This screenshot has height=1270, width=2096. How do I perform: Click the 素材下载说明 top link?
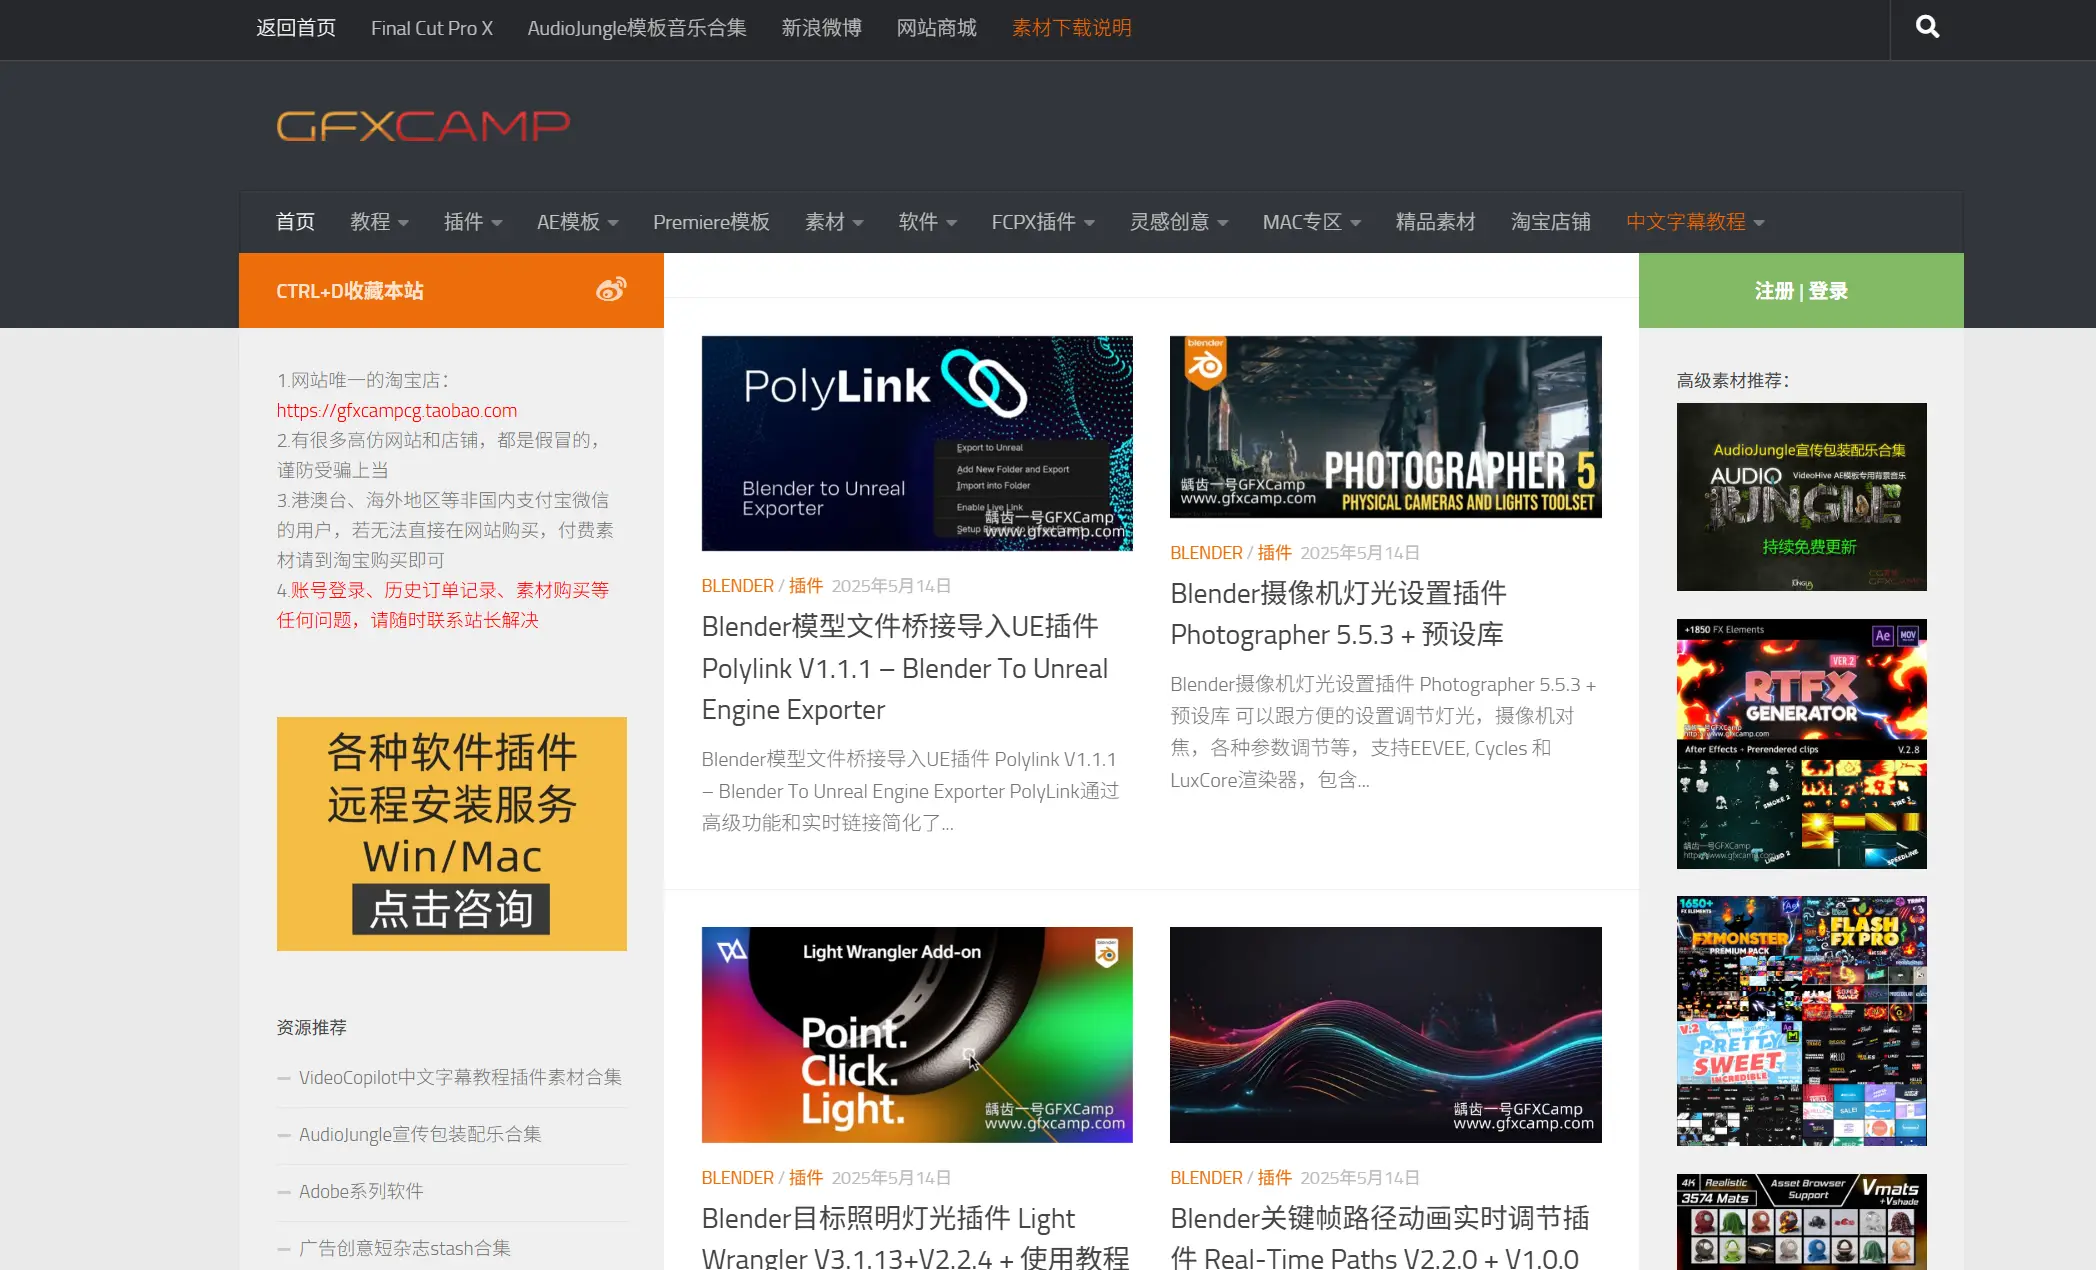(x=1071, y=28)
